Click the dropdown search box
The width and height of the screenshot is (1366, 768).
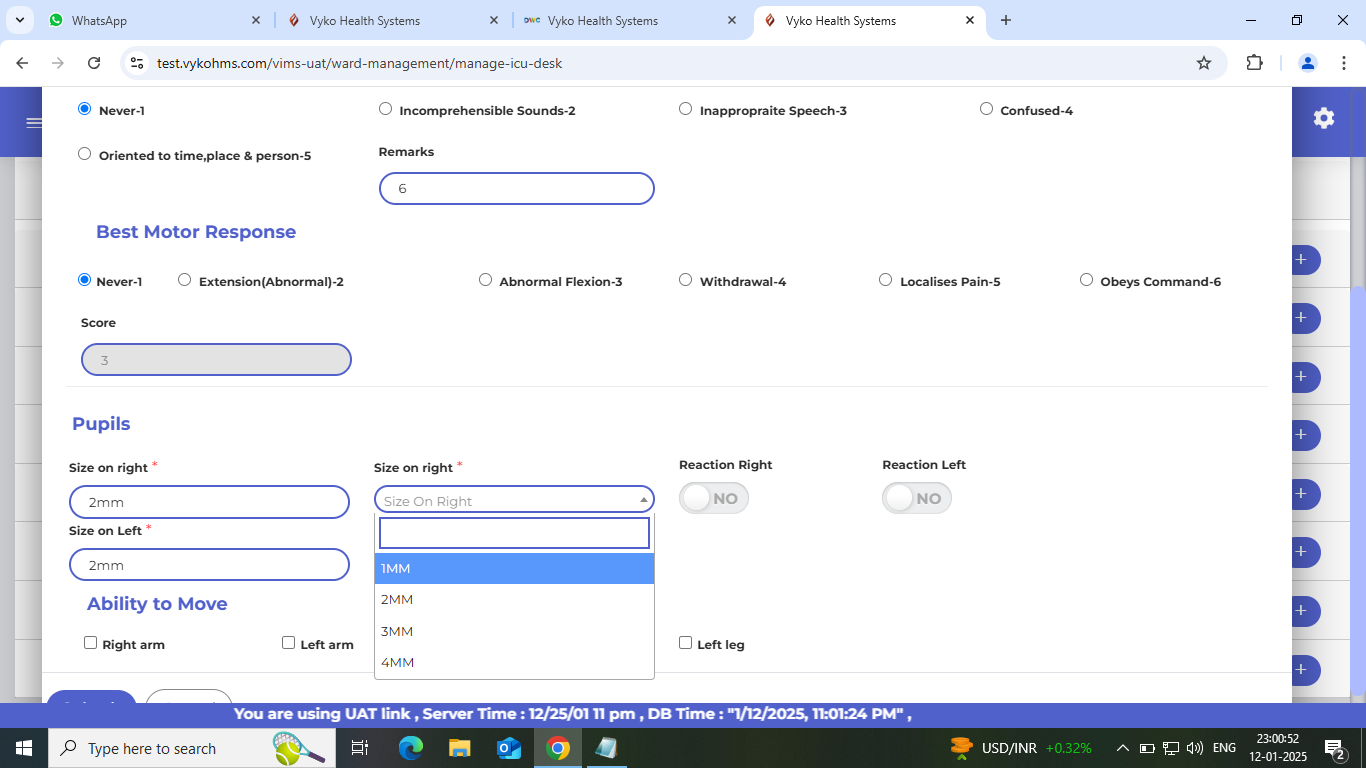click(x=514, y=533)
